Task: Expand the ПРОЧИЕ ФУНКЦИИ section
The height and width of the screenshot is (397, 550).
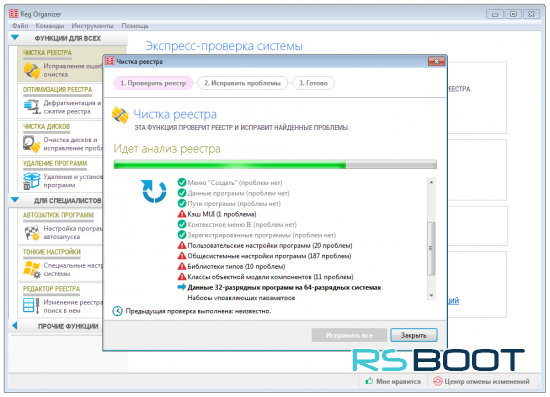Action: pyautogui.click(x=15, y=325)
